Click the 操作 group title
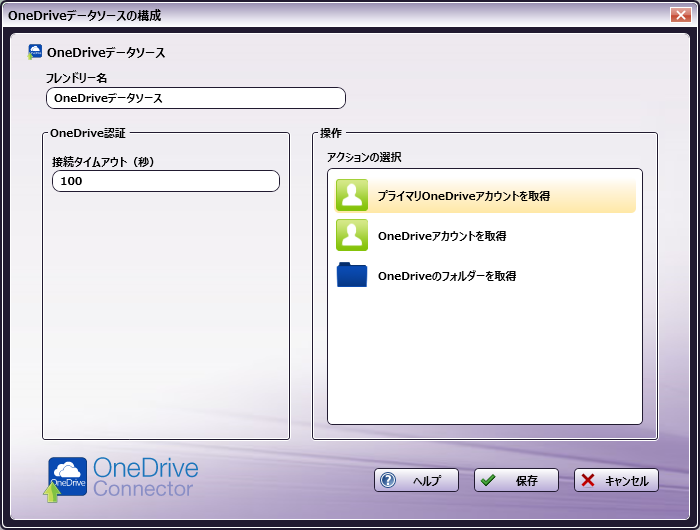Screen dimensions: 700x530 point(331,133)
